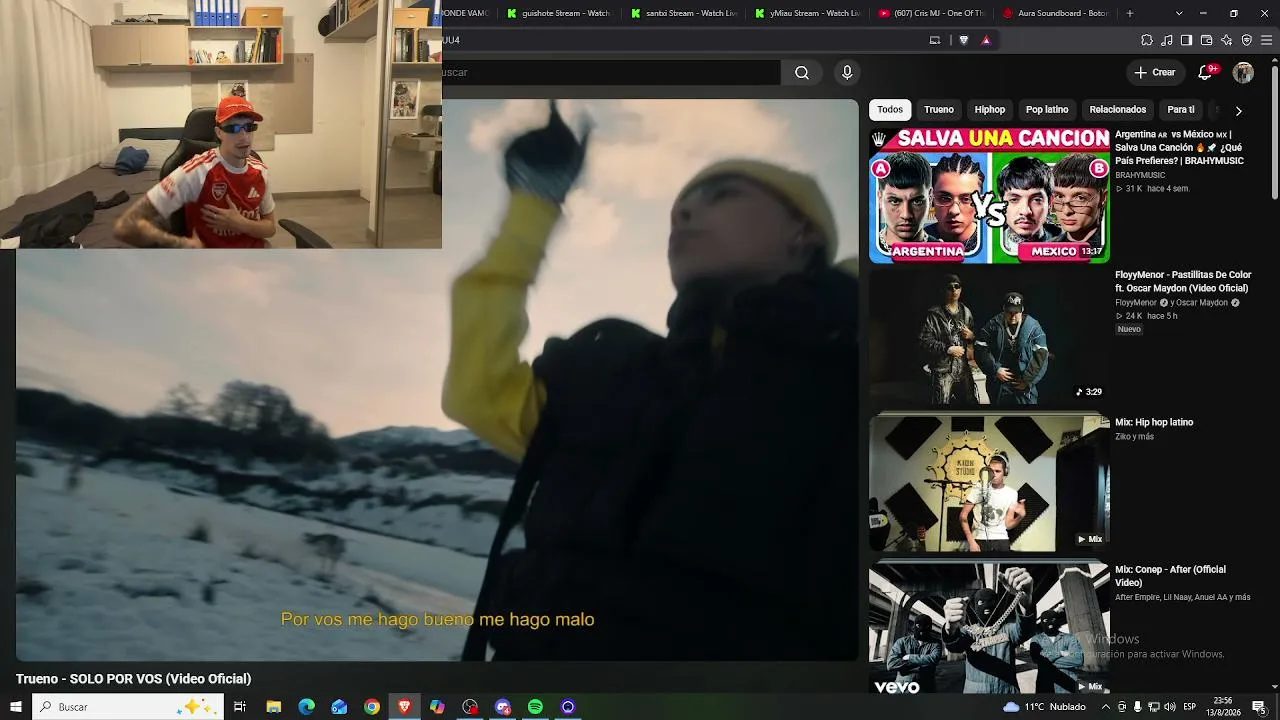This screenshot has width=1280, height=720.
Task: Open Brave Leo AI sparkle icon
Action: tap(1227, 40)
